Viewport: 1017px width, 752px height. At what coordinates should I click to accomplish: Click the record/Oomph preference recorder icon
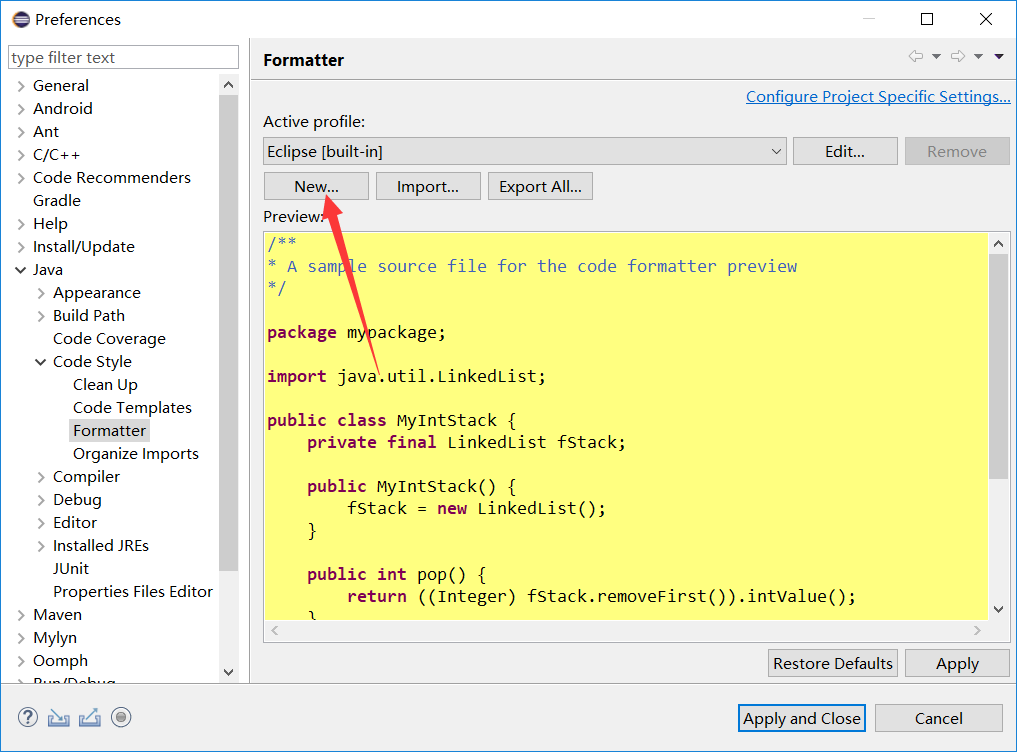click(x=121, y=717)
